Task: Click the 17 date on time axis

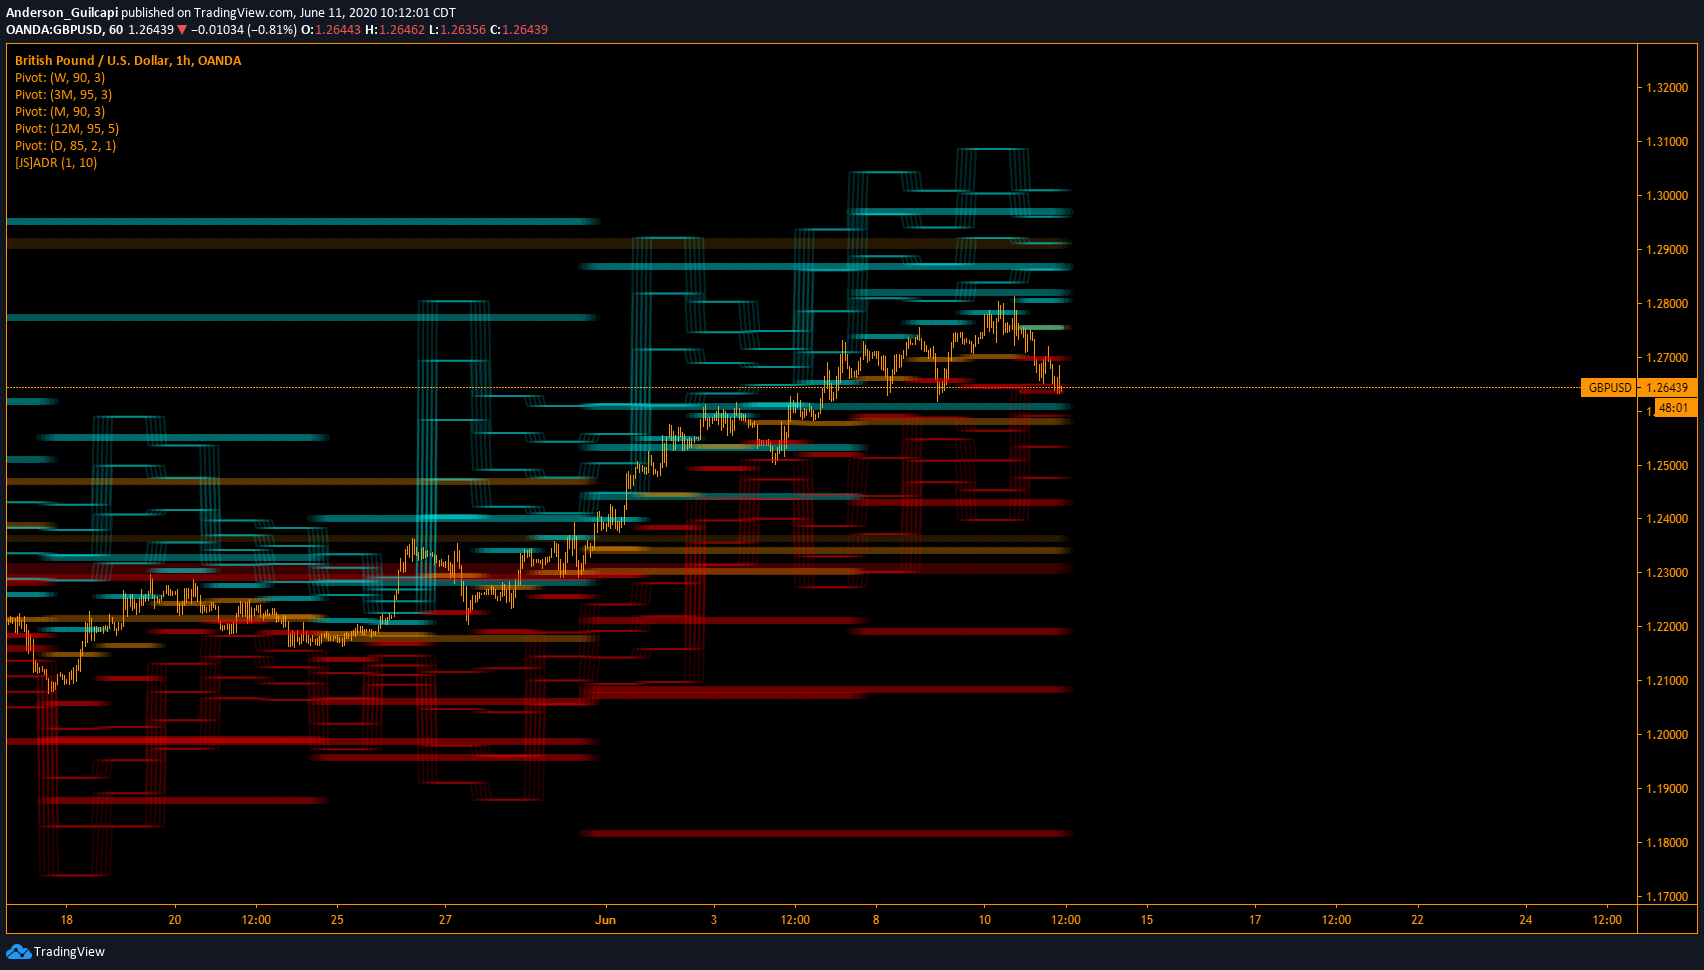Action: (x=1255, y=920)
